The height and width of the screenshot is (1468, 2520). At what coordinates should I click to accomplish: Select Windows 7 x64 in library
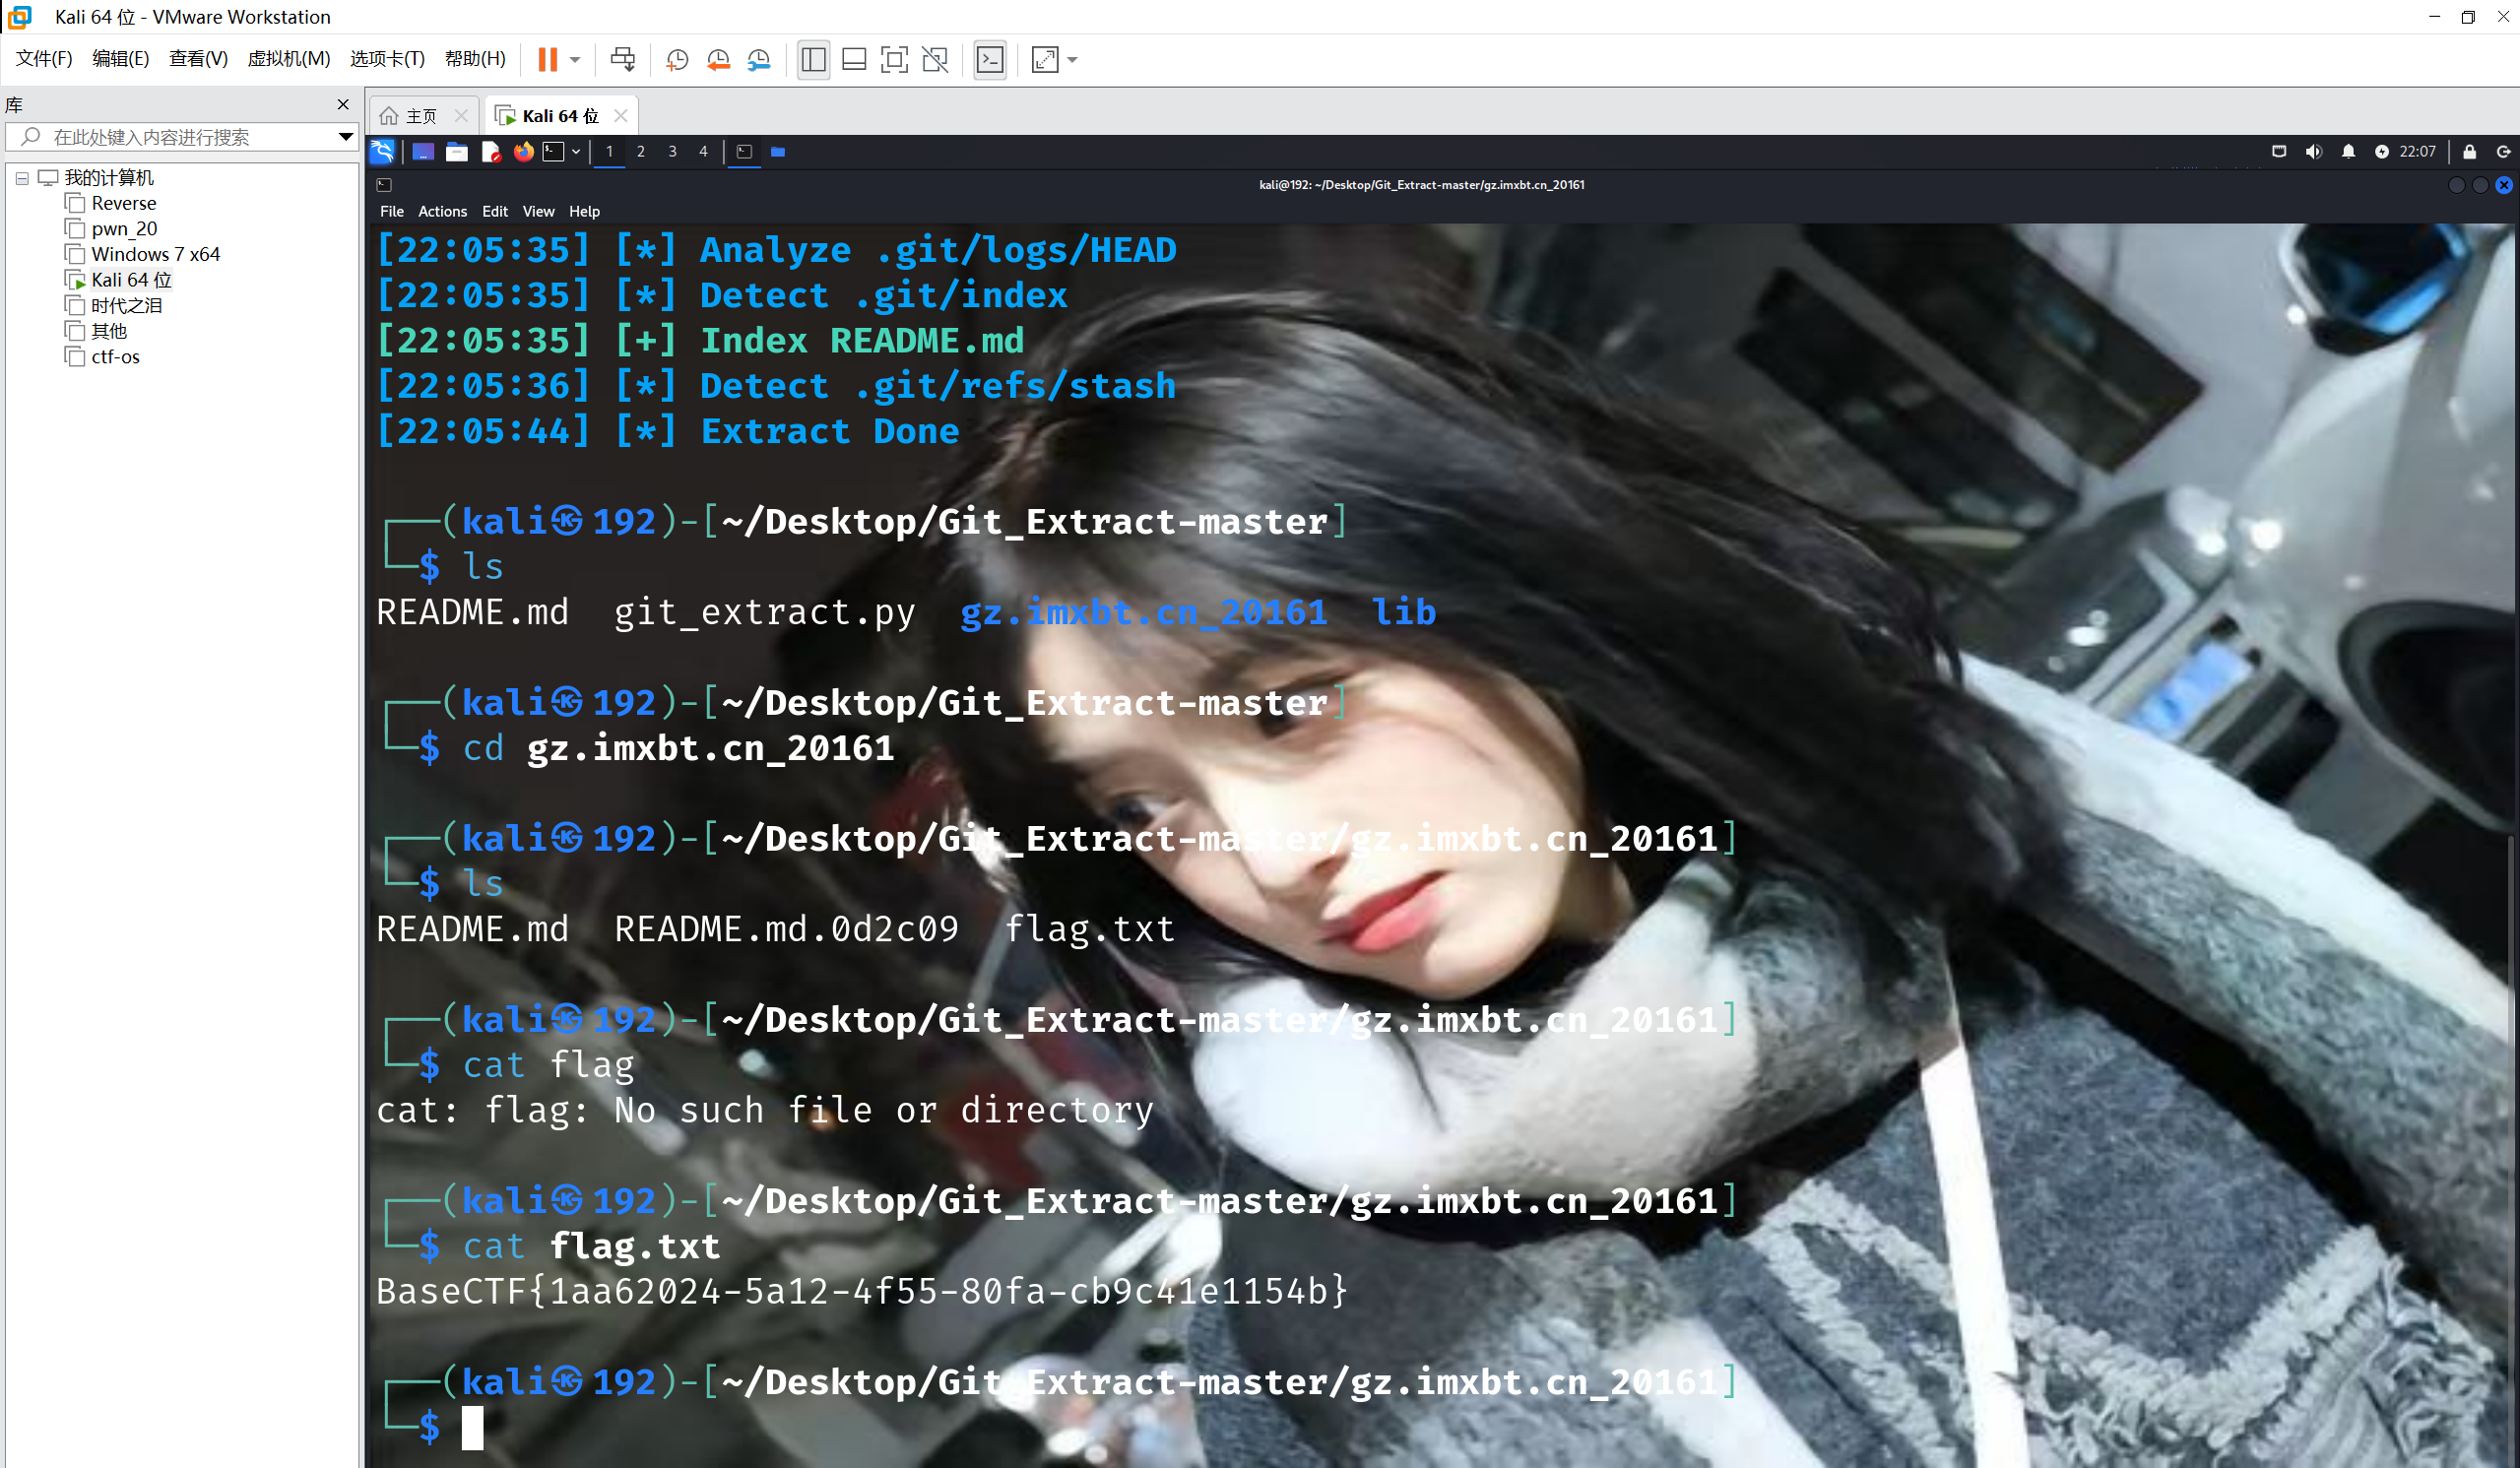155,254
